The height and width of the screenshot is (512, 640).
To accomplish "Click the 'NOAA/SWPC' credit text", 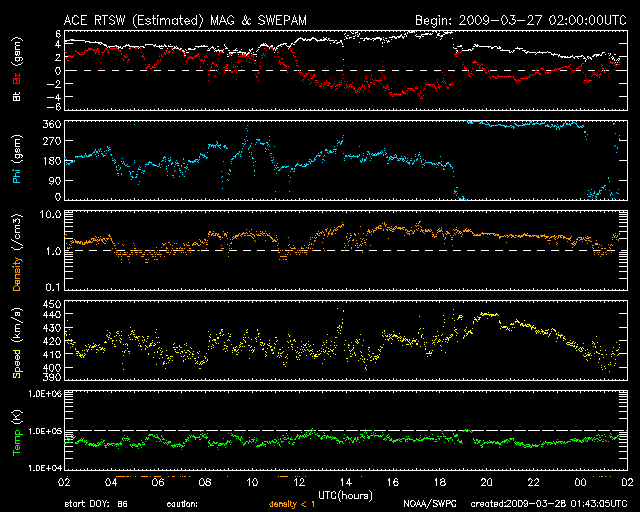I will (430, 504).
